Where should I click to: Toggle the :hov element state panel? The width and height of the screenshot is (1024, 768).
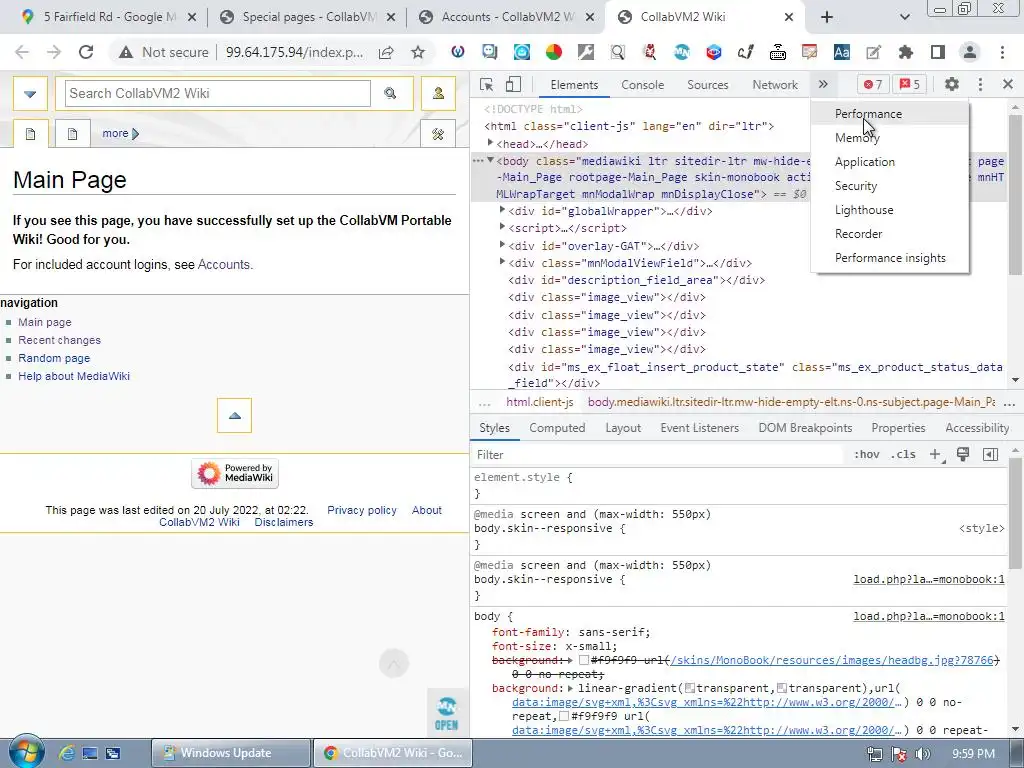click(867, 455)
